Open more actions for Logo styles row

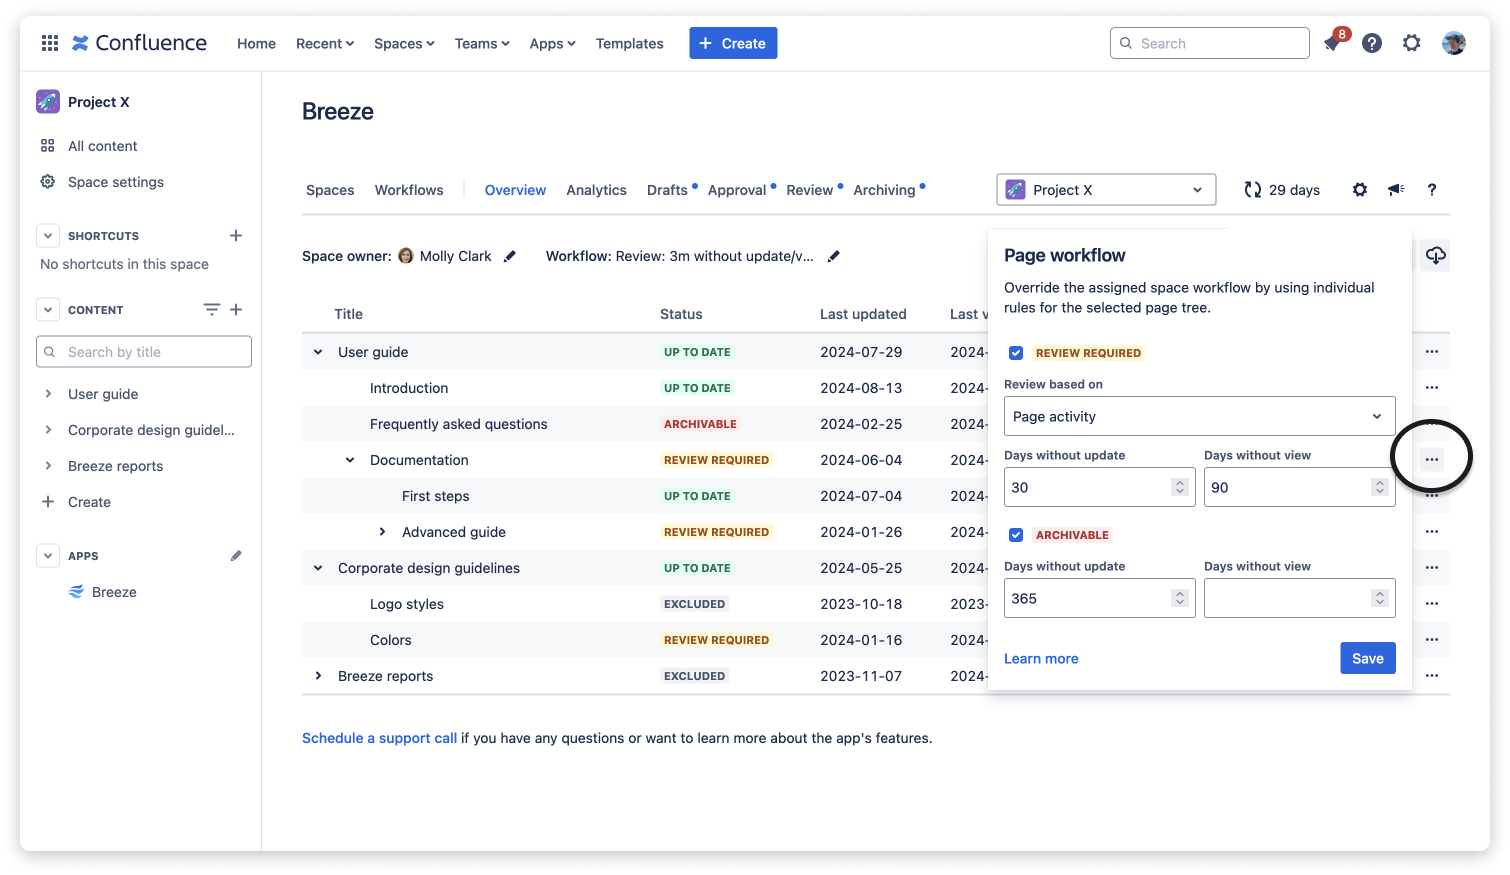1432,604
